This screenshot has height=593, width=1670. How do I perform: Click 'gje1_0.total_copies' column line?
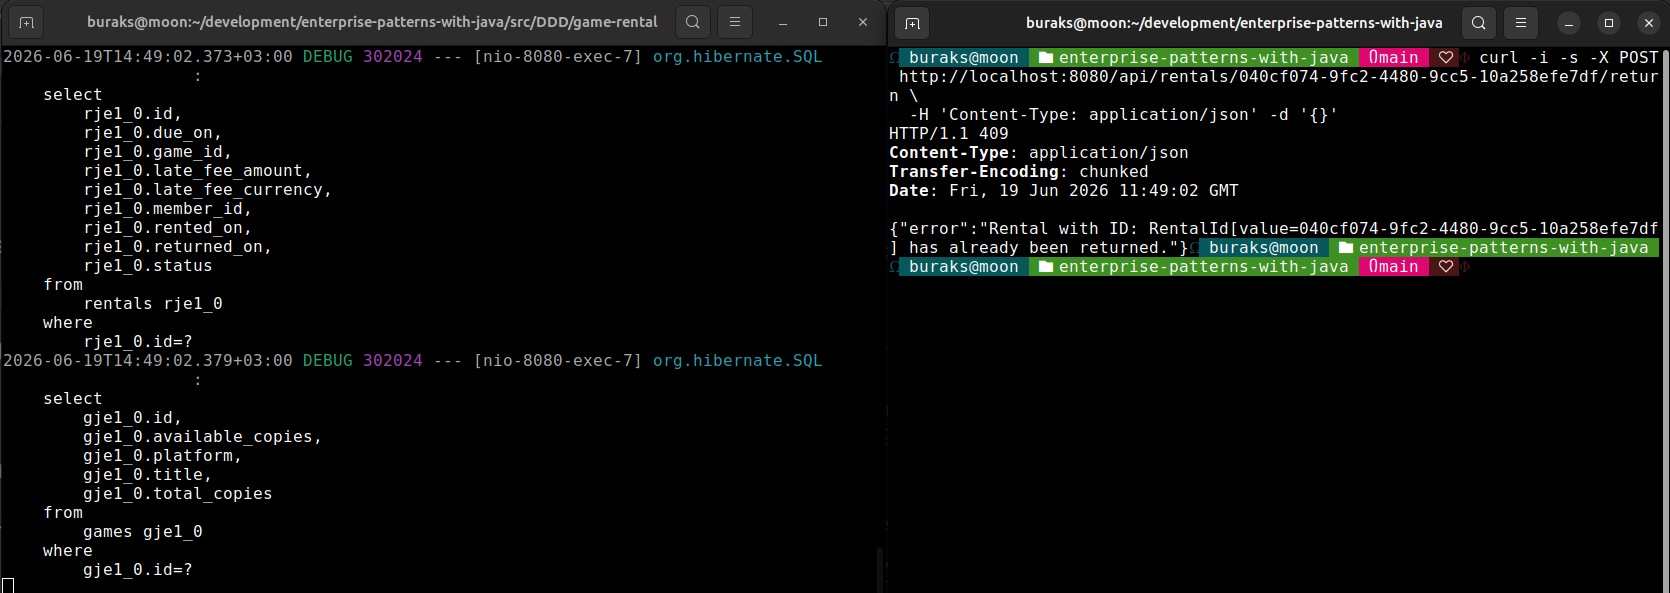[x=178, y=493]
